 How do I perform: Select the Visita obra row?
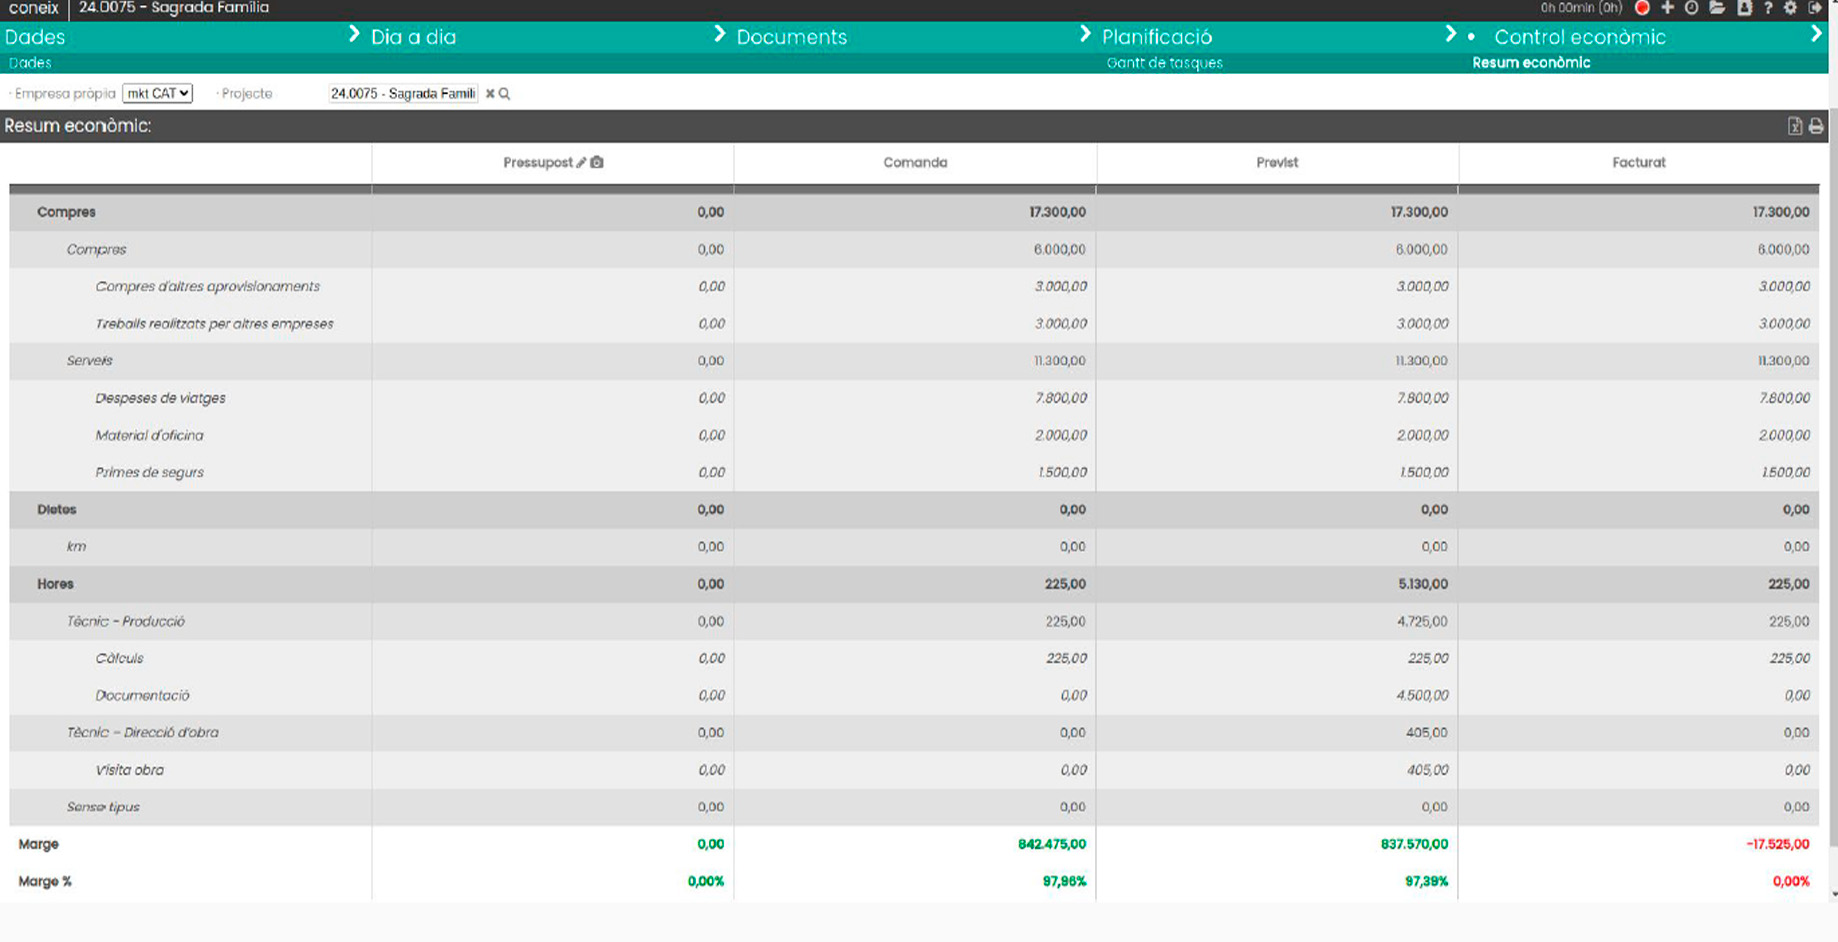(129, 770)
